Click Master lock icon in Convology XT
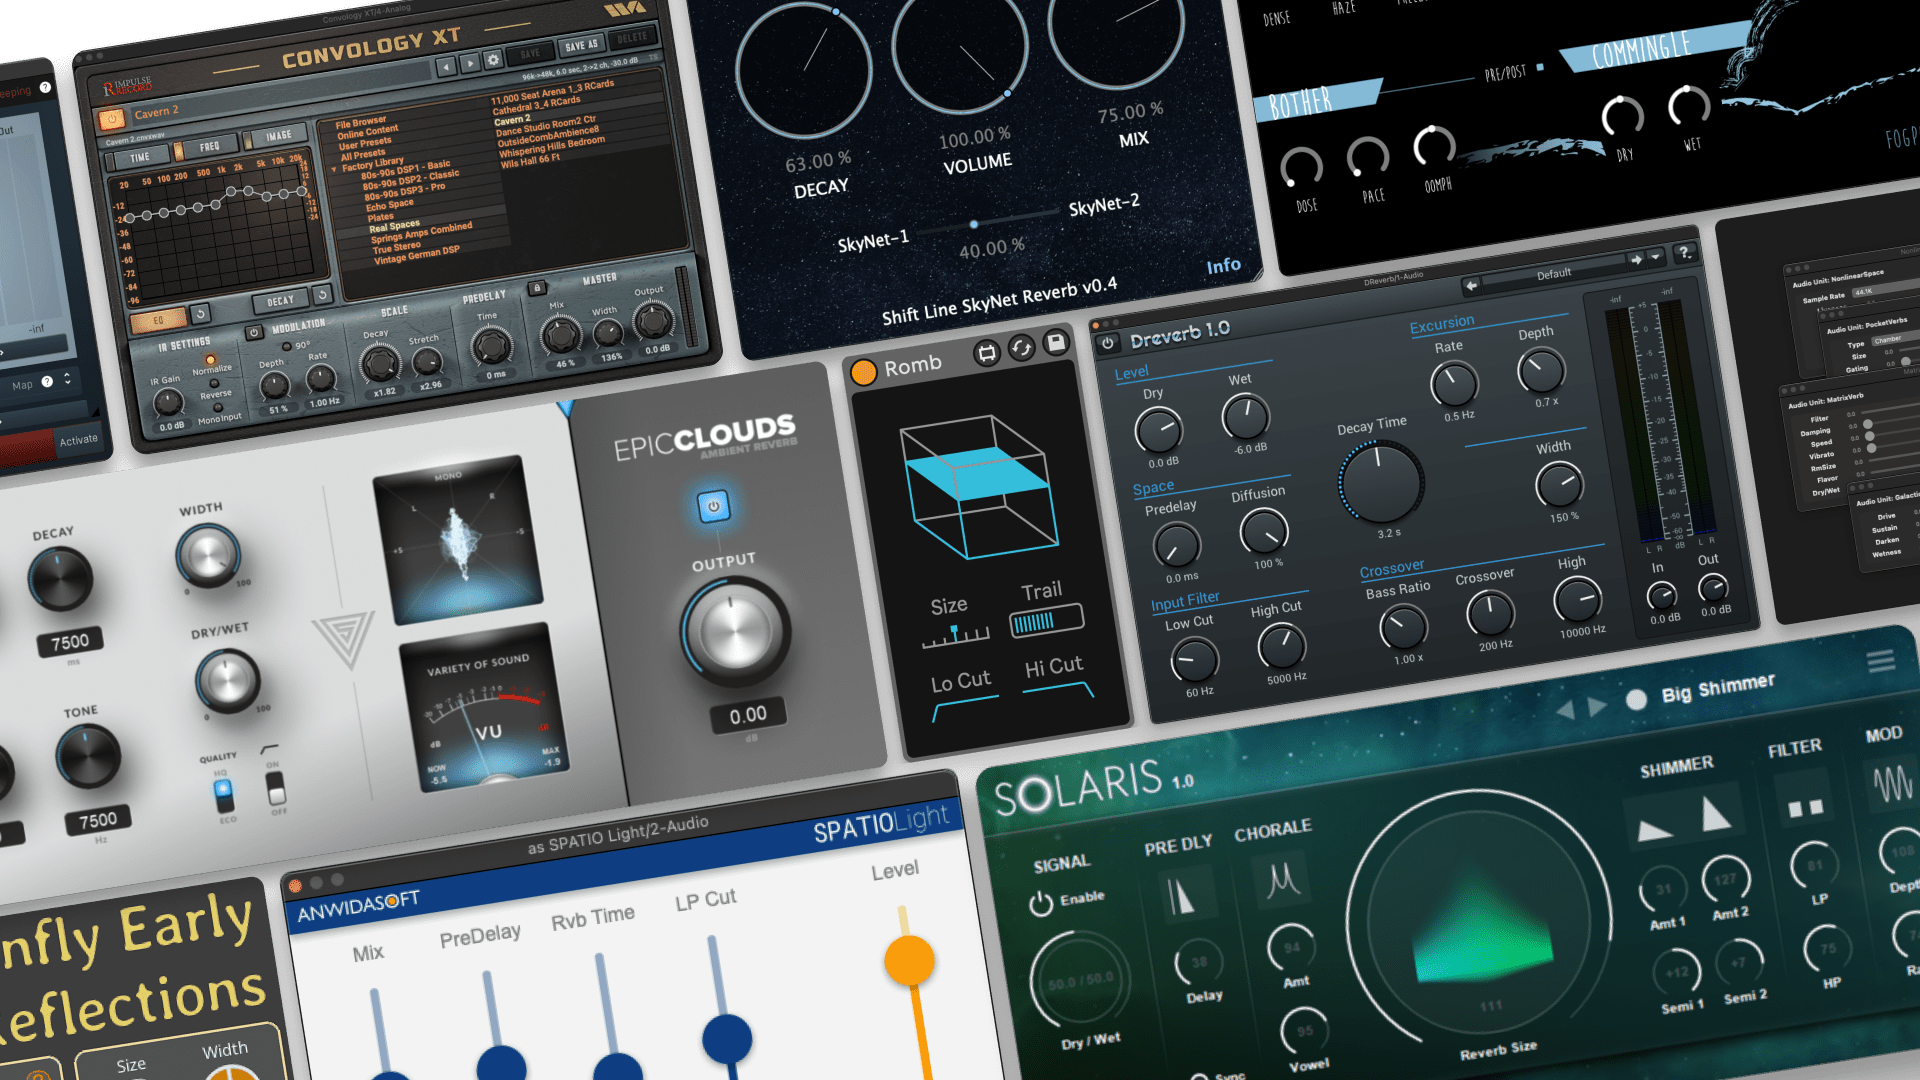Screen dimensions: 1920x1080 [537, 288]
